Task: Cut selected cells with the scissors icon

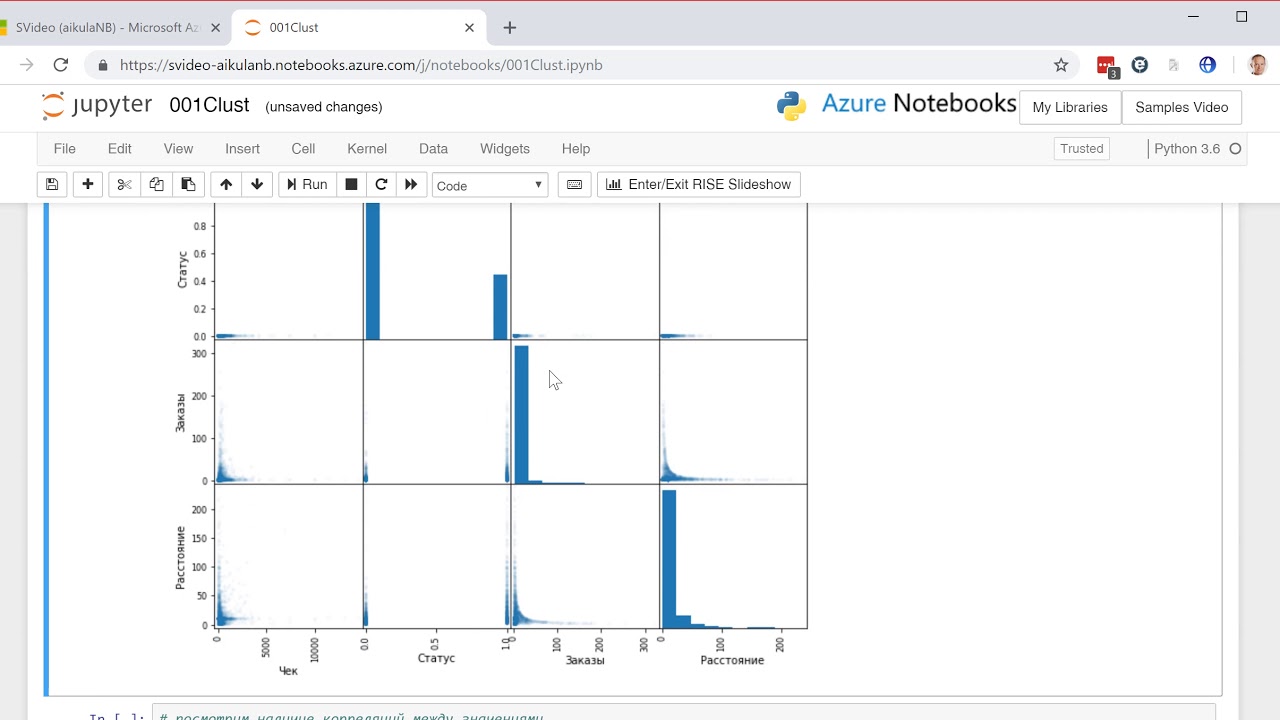Action: pos(124,185)
